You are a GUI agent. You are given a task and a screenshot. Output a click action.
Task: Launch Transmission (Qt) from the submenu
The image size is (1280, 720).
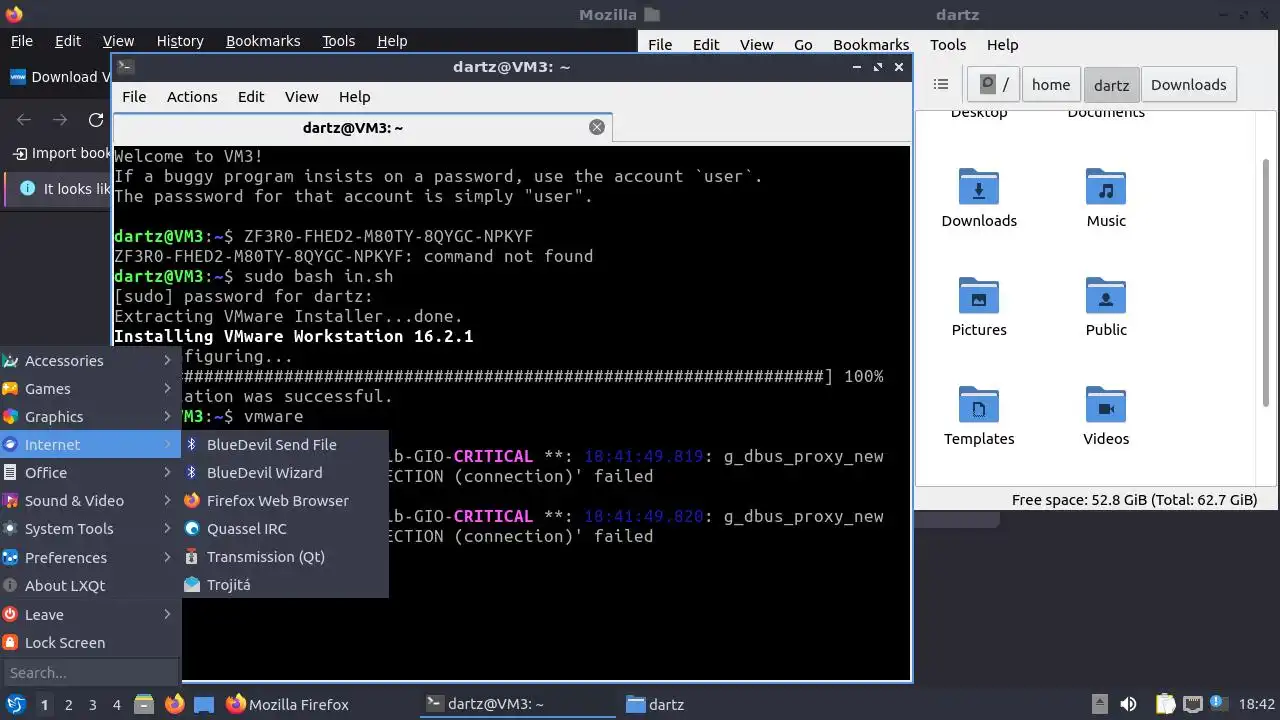point(285,557)
